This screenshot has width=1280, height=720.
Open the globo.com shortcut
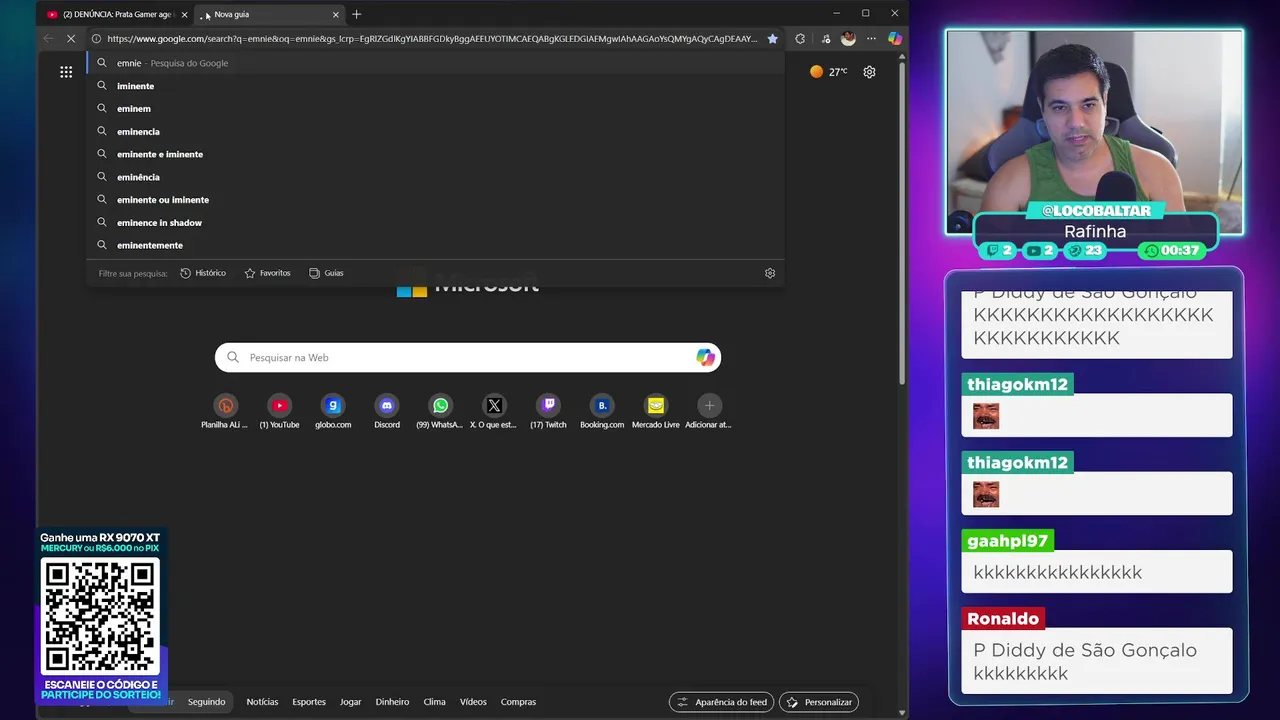[x=333, y=411]
